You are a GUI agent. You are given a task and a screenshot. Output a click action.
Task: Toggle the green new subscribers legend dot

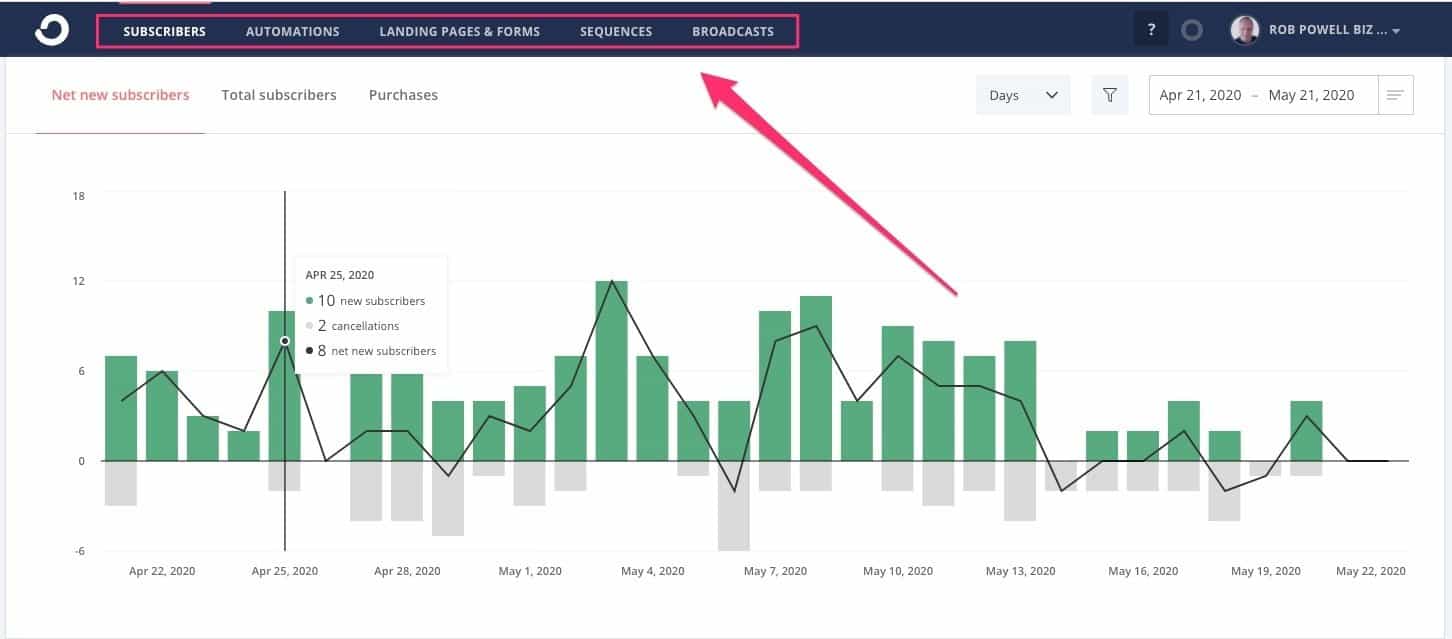pyautogui.click(x=309, y=300)
